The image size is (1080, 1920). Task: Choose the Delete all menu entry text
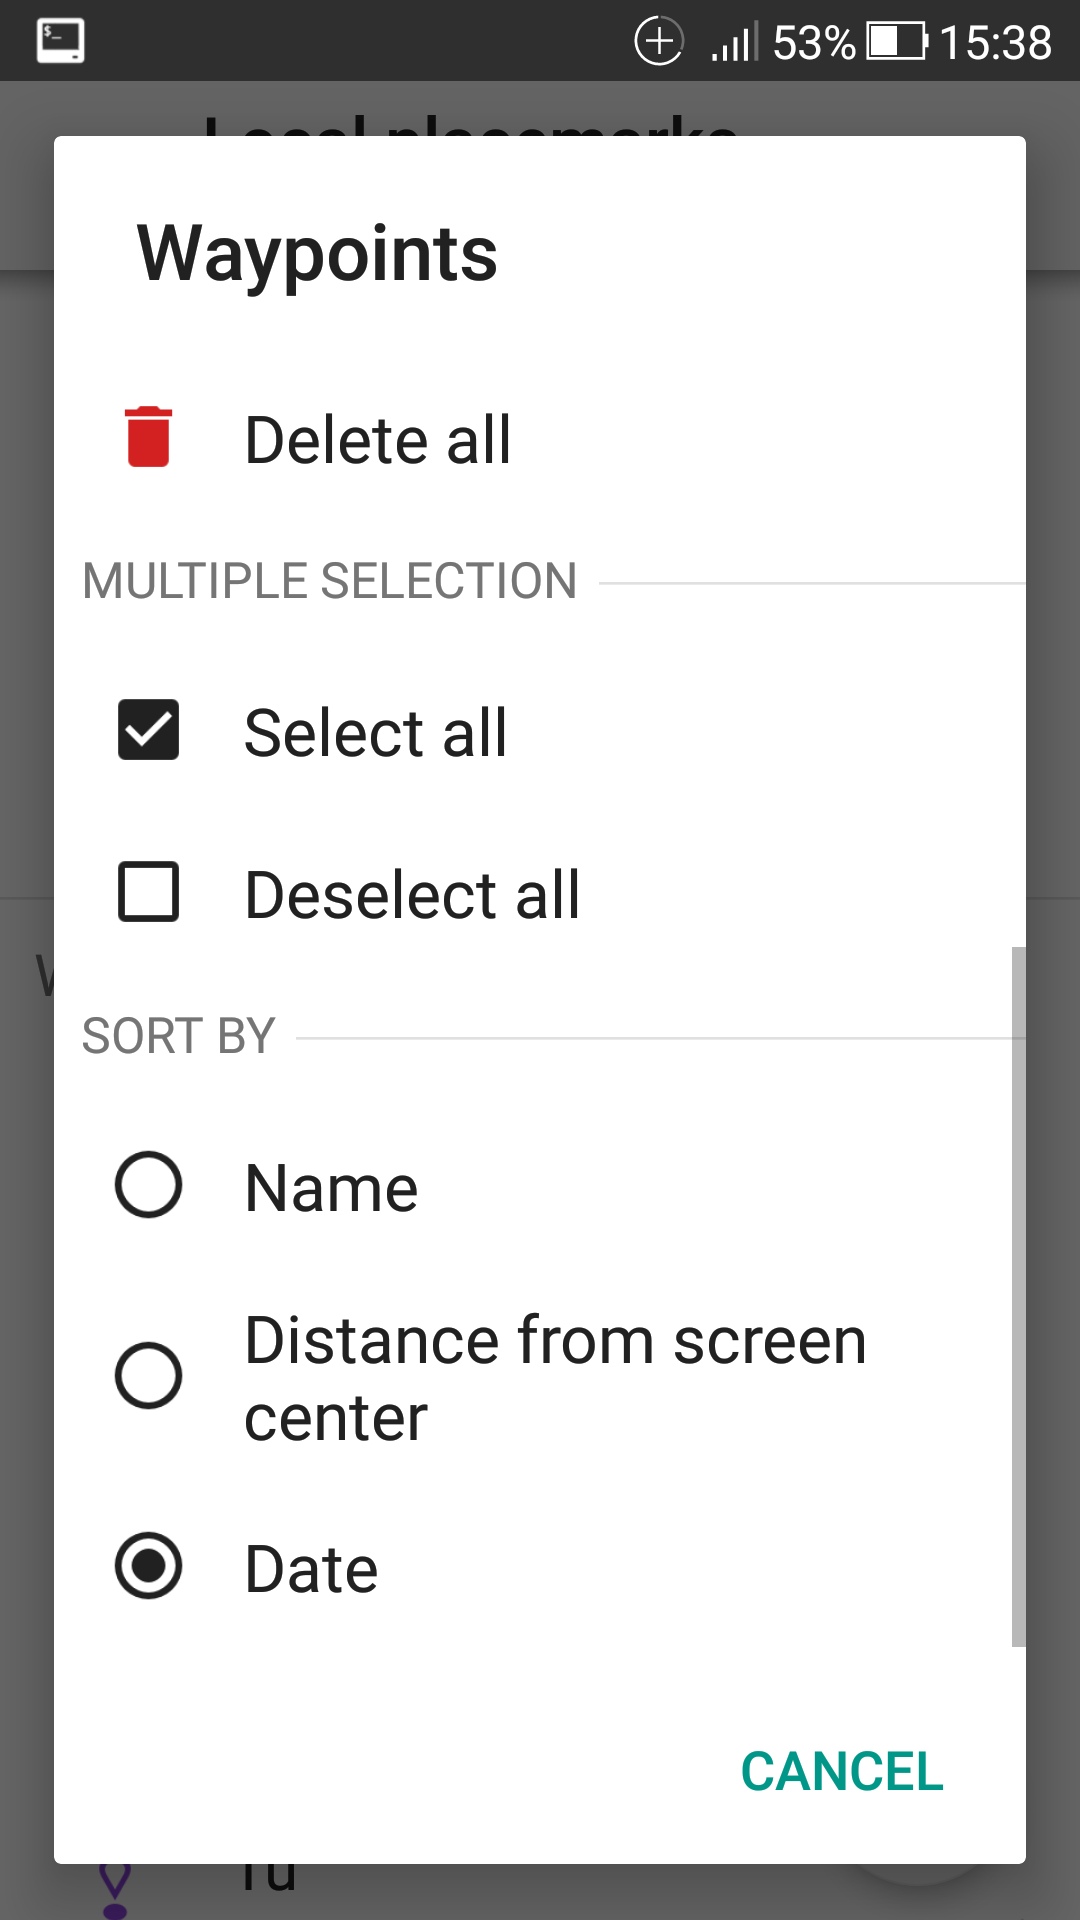pyautogui.click(x=378, y=440)
